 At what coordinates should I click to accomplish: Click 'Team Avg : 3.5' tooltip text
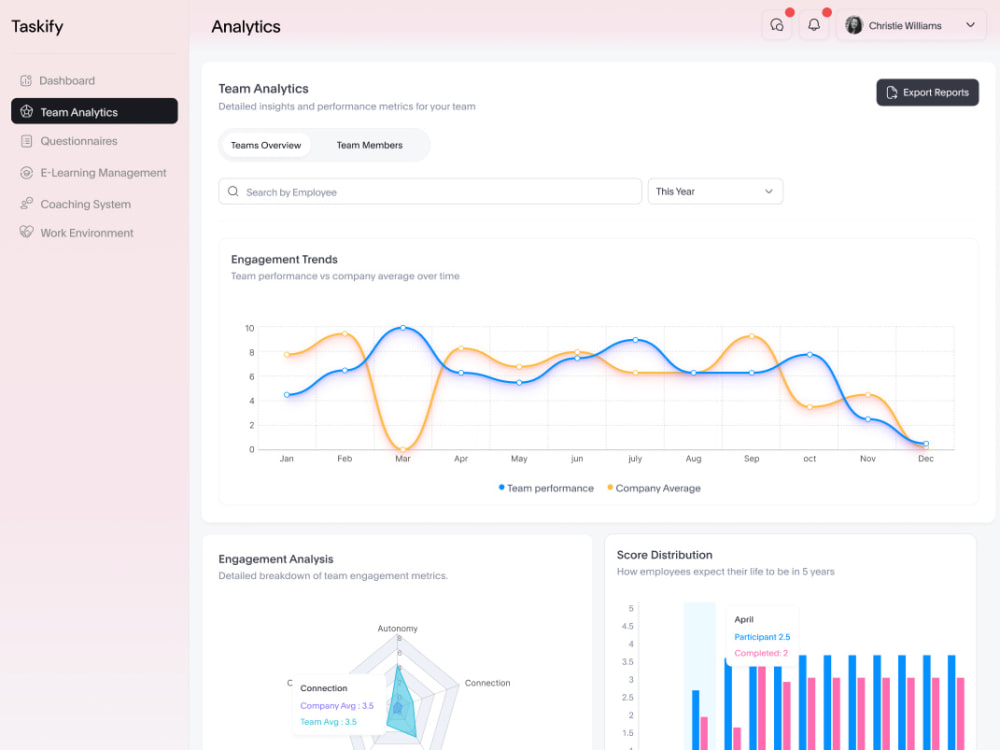coord(328,722)
